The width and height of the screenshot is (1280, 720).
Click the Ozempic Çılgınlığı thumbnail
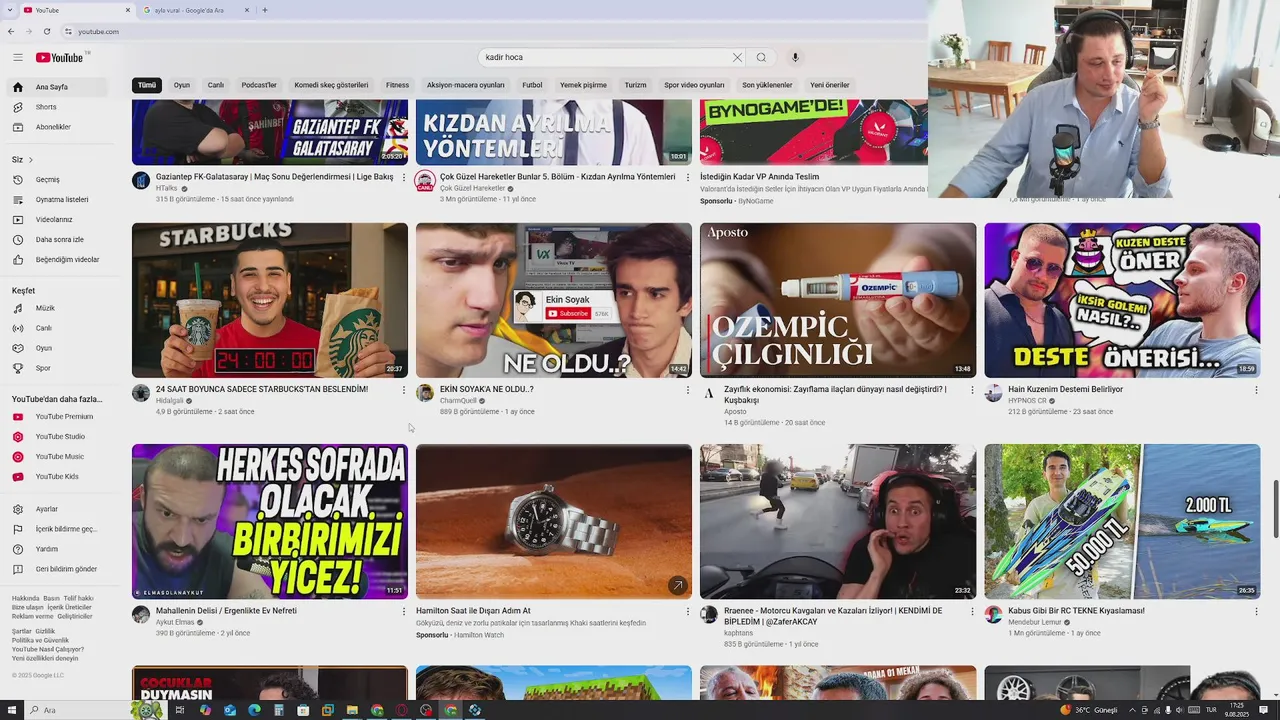point(838,300)
